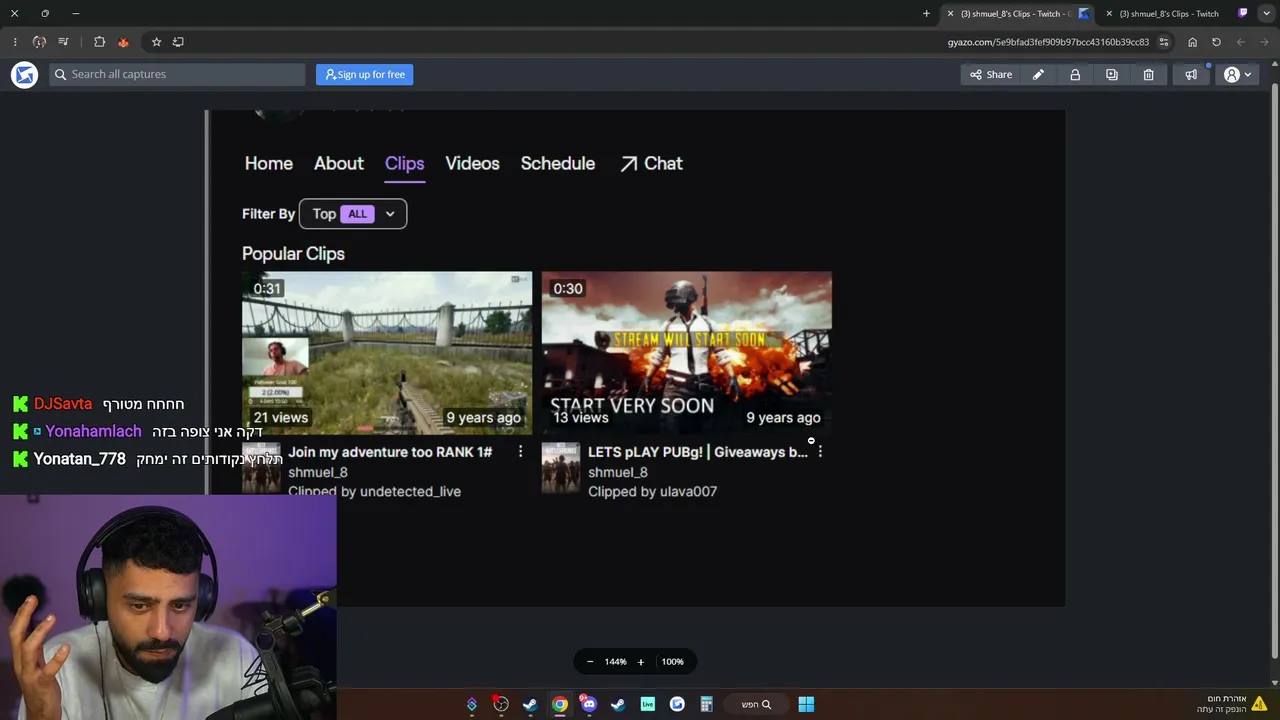Switch to the shmuel_8's Clips Twitch tab
Screen dimensions: 1280x720
click(1175, 14)
